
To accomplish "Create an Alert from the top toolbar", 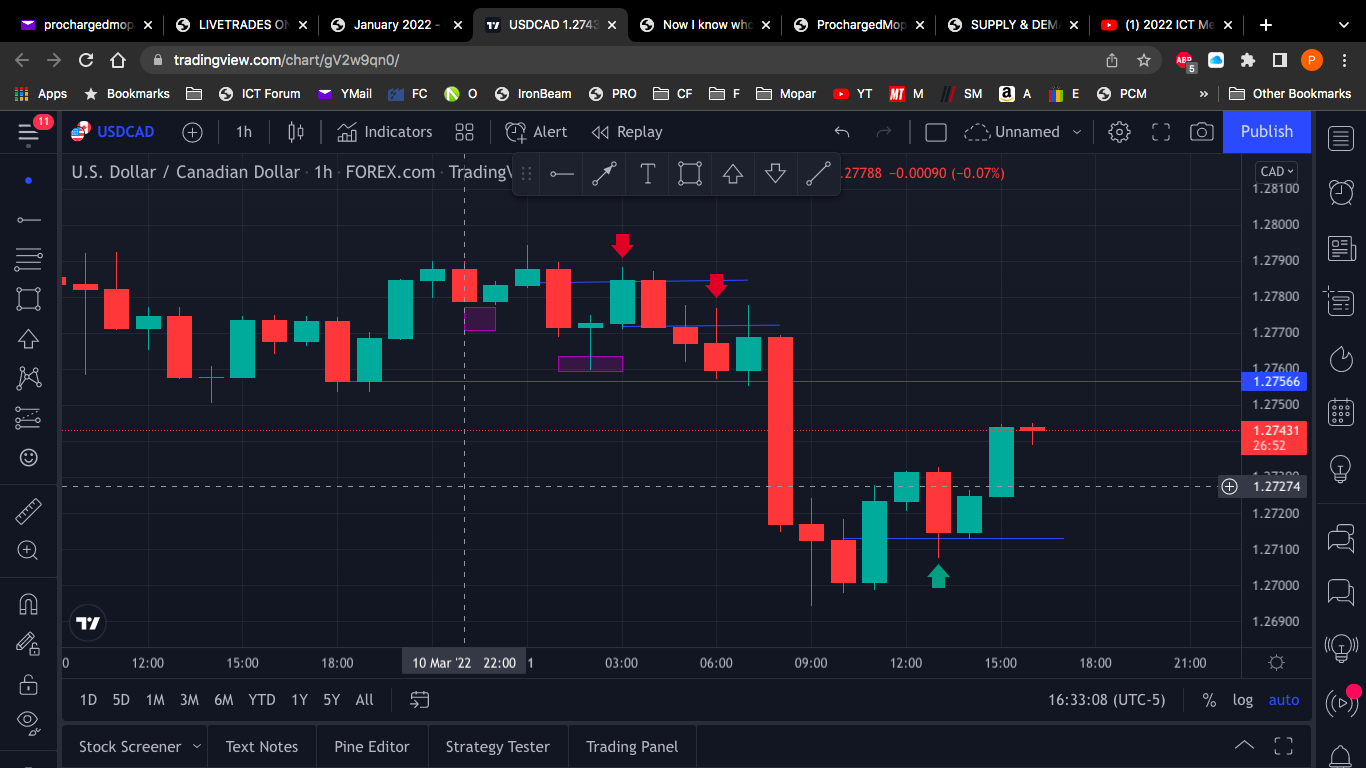I will (536, 132).
